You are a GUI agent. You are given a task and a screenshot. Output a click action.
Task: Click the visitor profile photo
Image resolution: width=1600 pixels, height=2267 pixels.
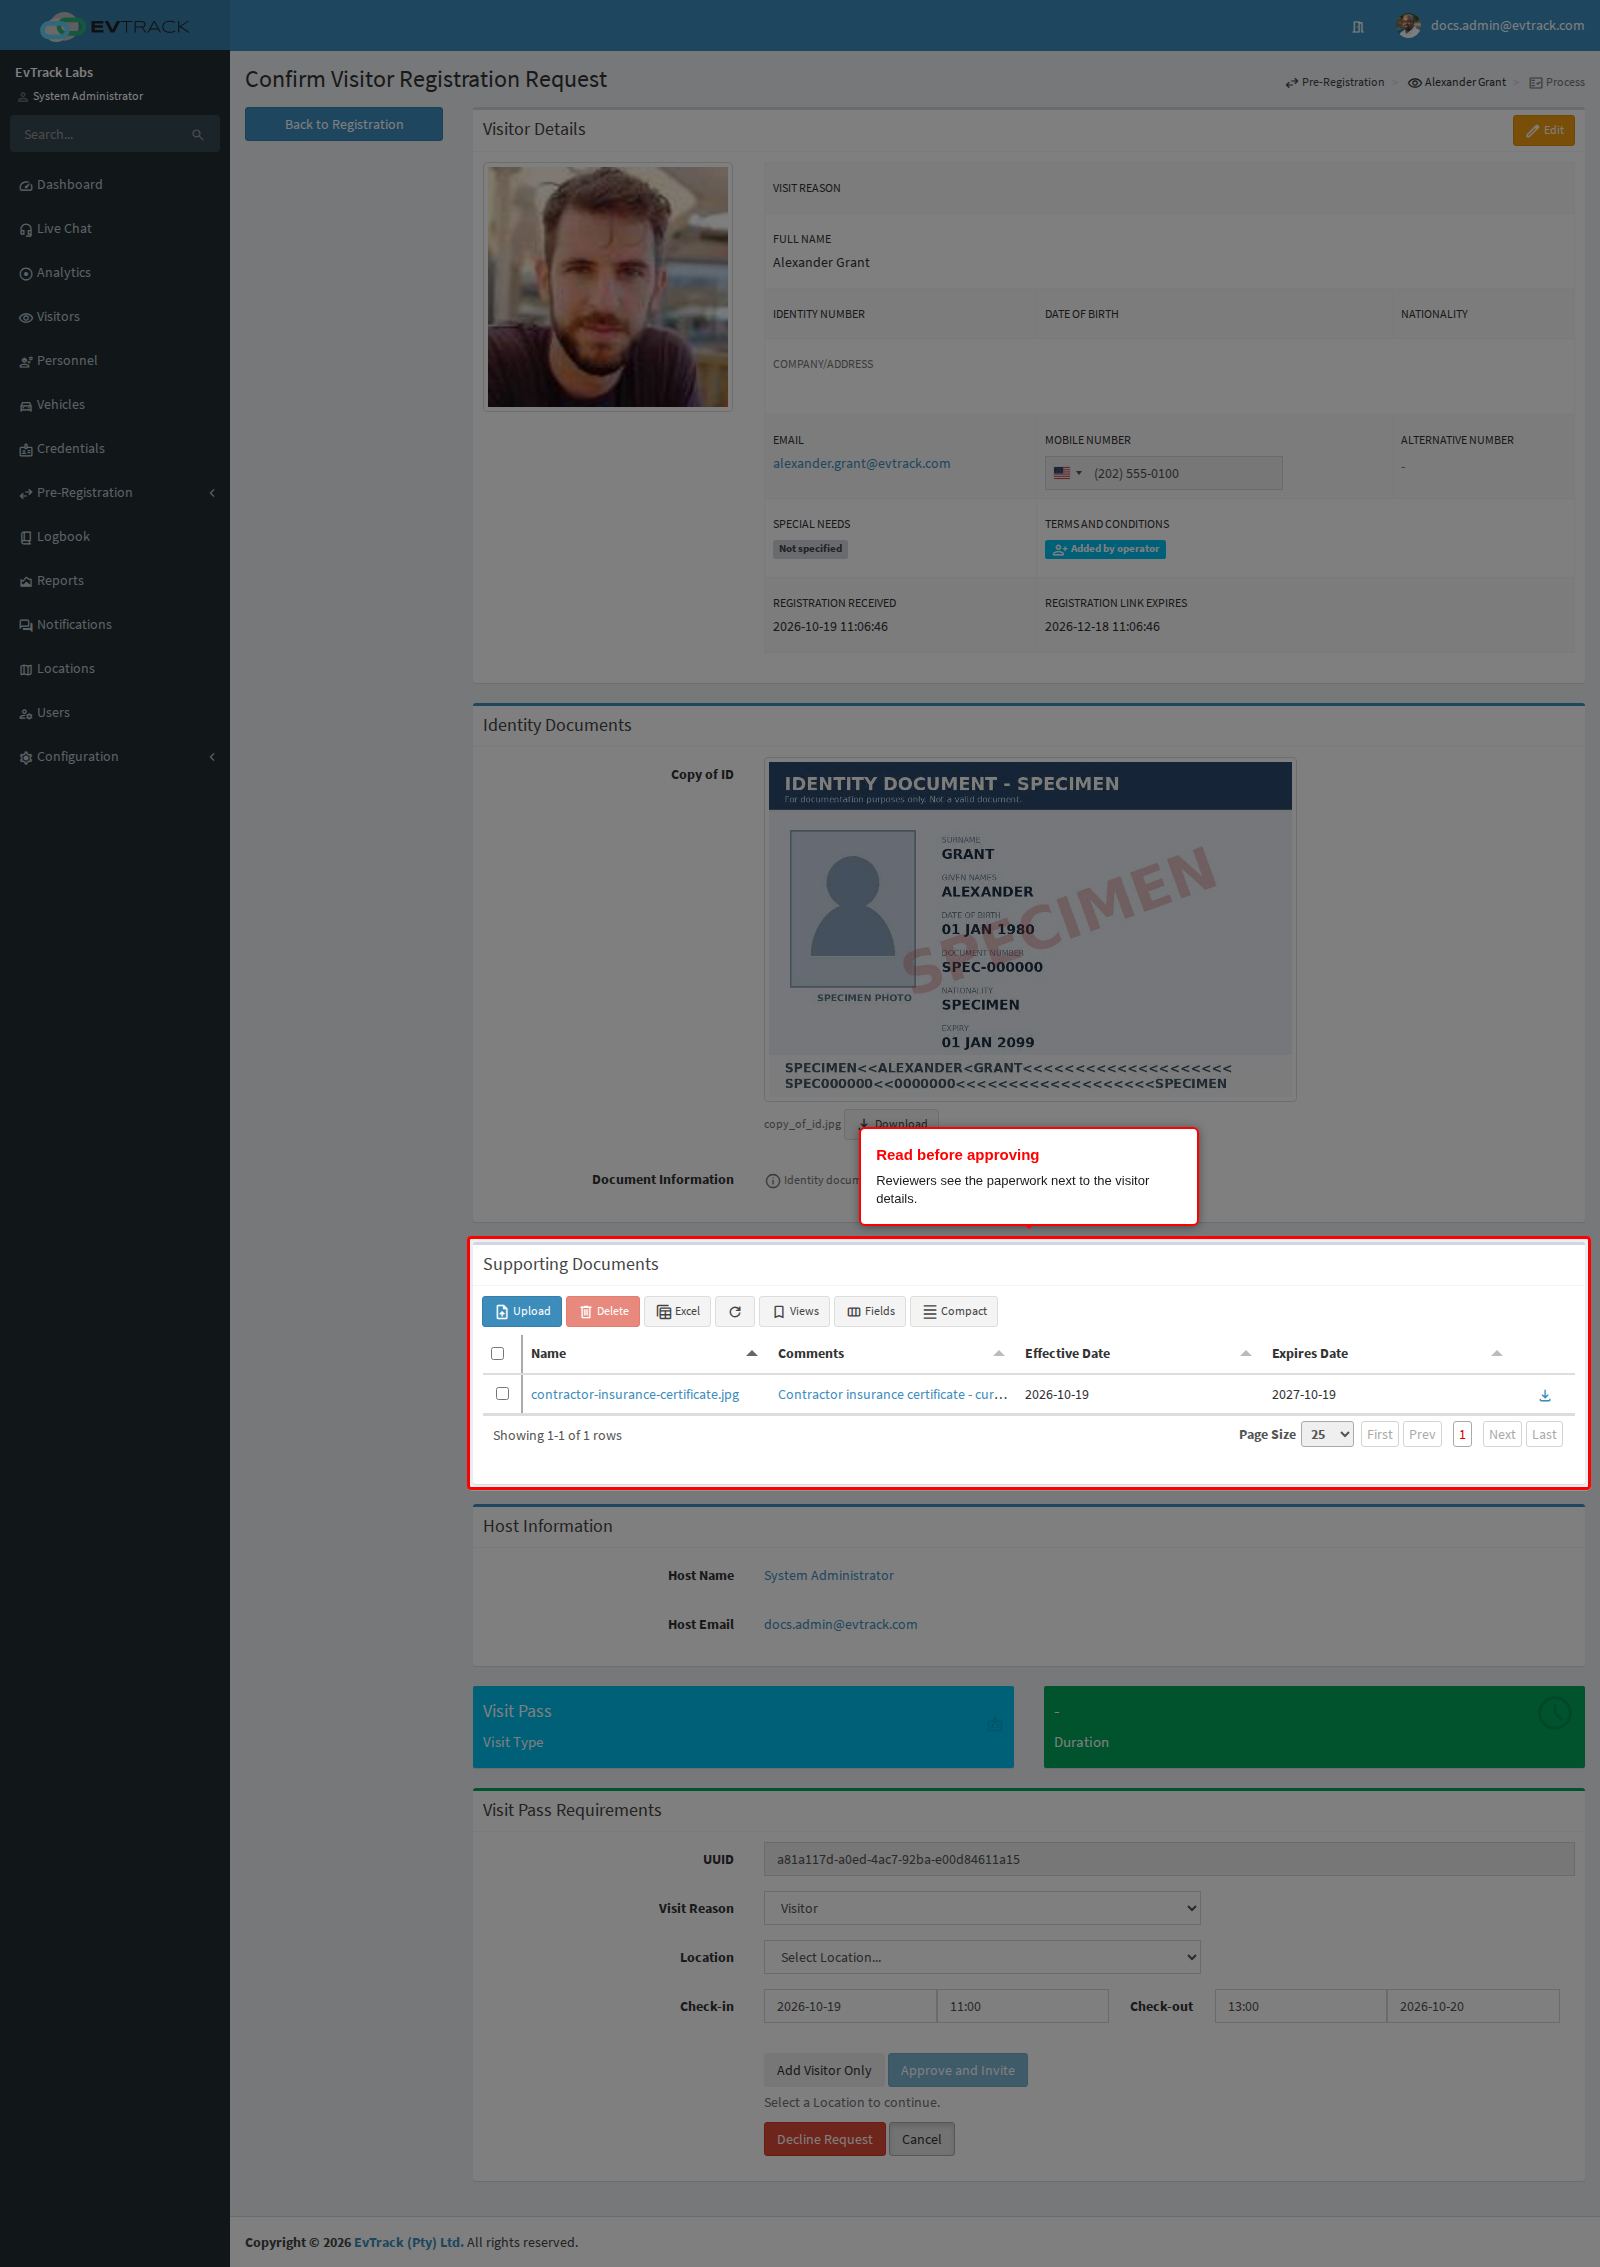608,287
